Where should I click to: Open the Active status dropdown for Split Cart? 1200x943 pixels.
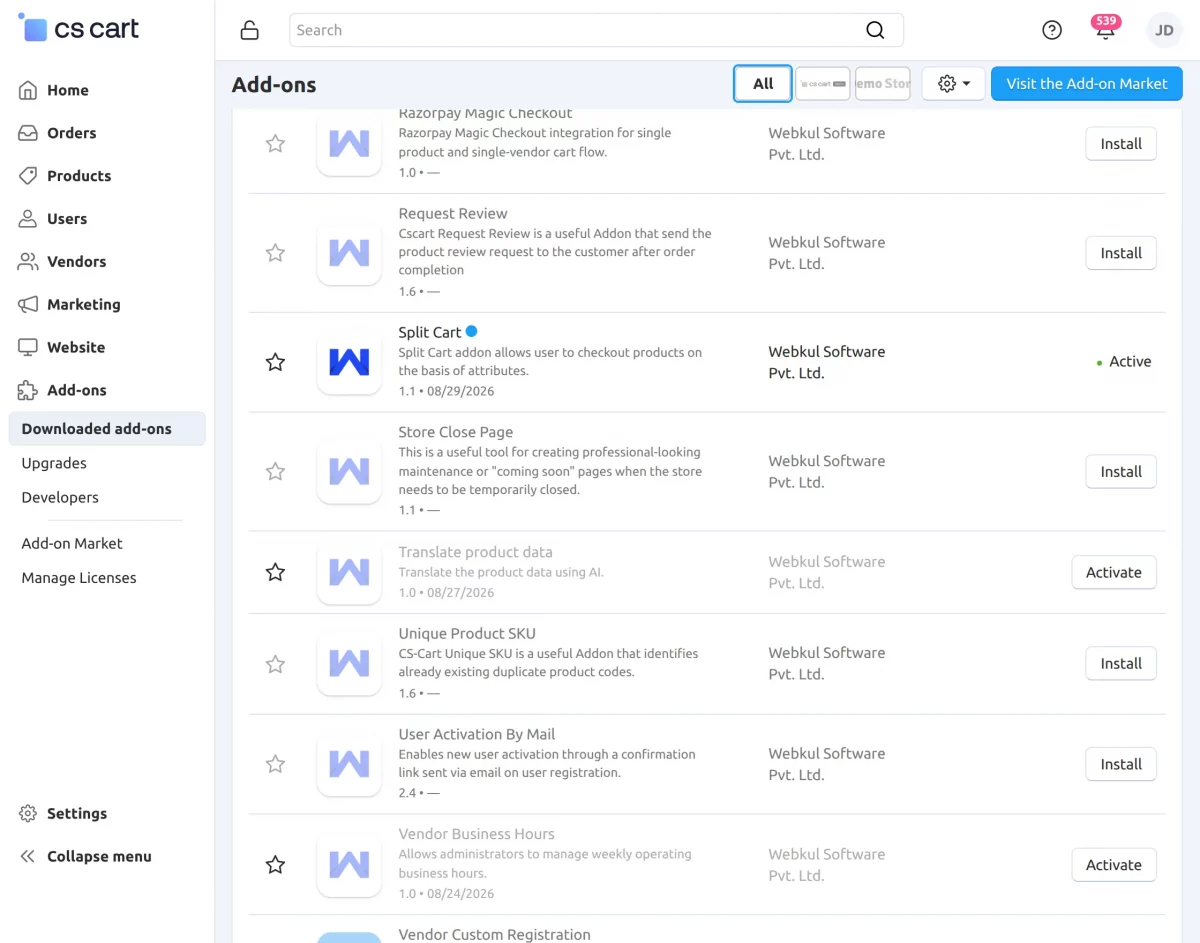tap(1123, 362)
